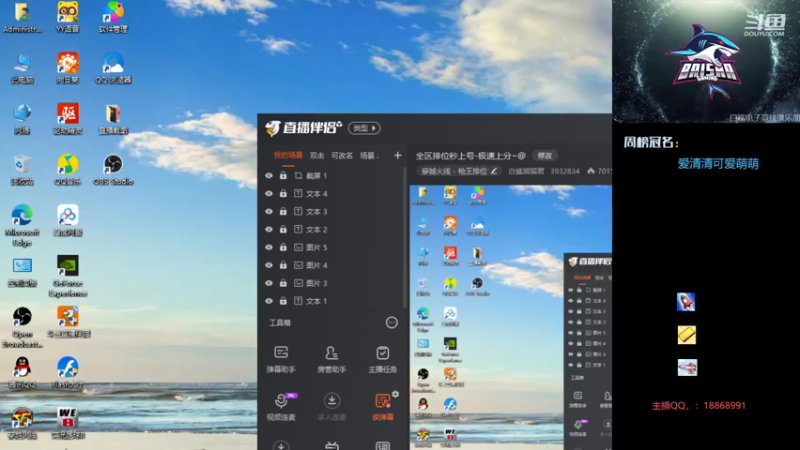This screenshot has width=800, height=450.
Task: Toggle the orange 读弹幕 tool
Action: click(x=382, y=407)
